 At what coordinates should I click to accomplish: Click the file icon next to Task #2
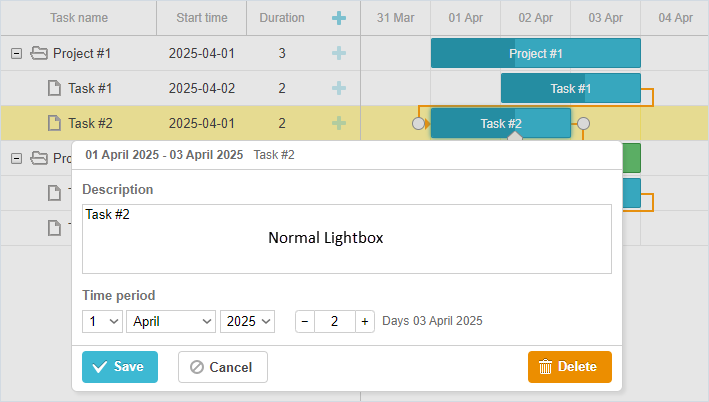[55, 123]
